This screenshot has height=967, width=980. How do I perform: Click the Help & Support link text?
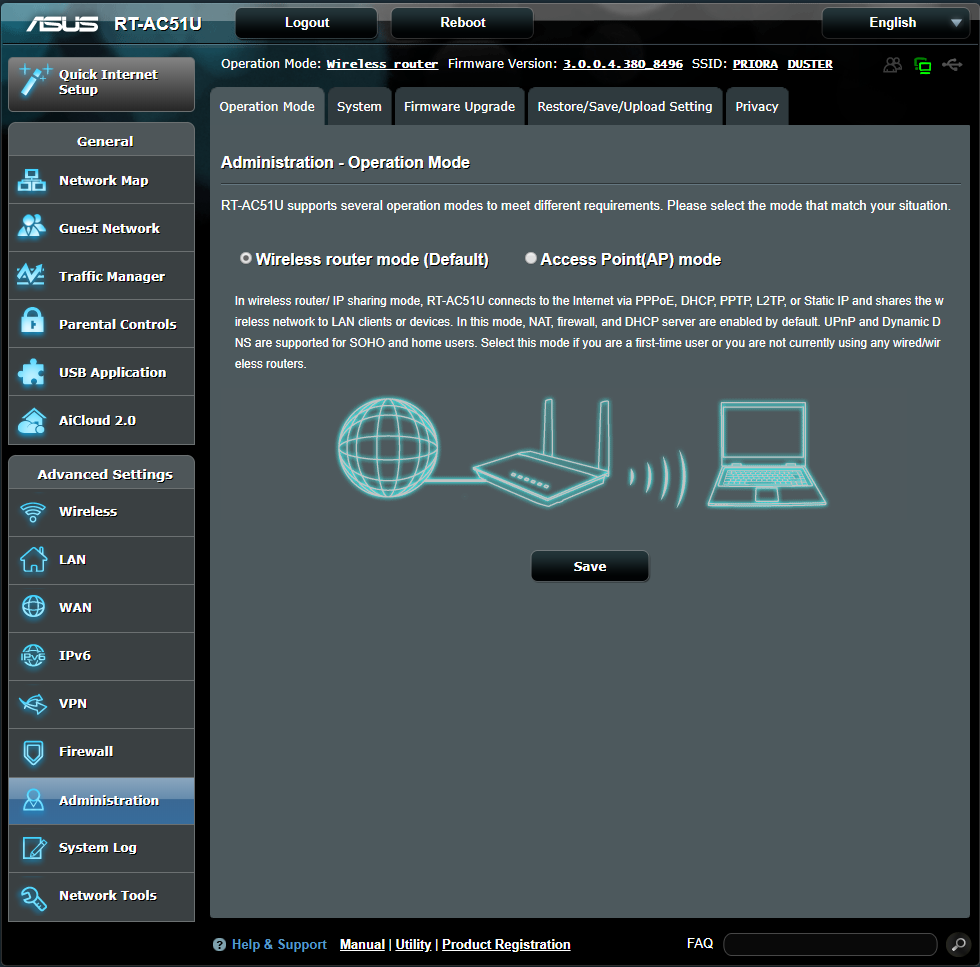[x=279, y=944]
